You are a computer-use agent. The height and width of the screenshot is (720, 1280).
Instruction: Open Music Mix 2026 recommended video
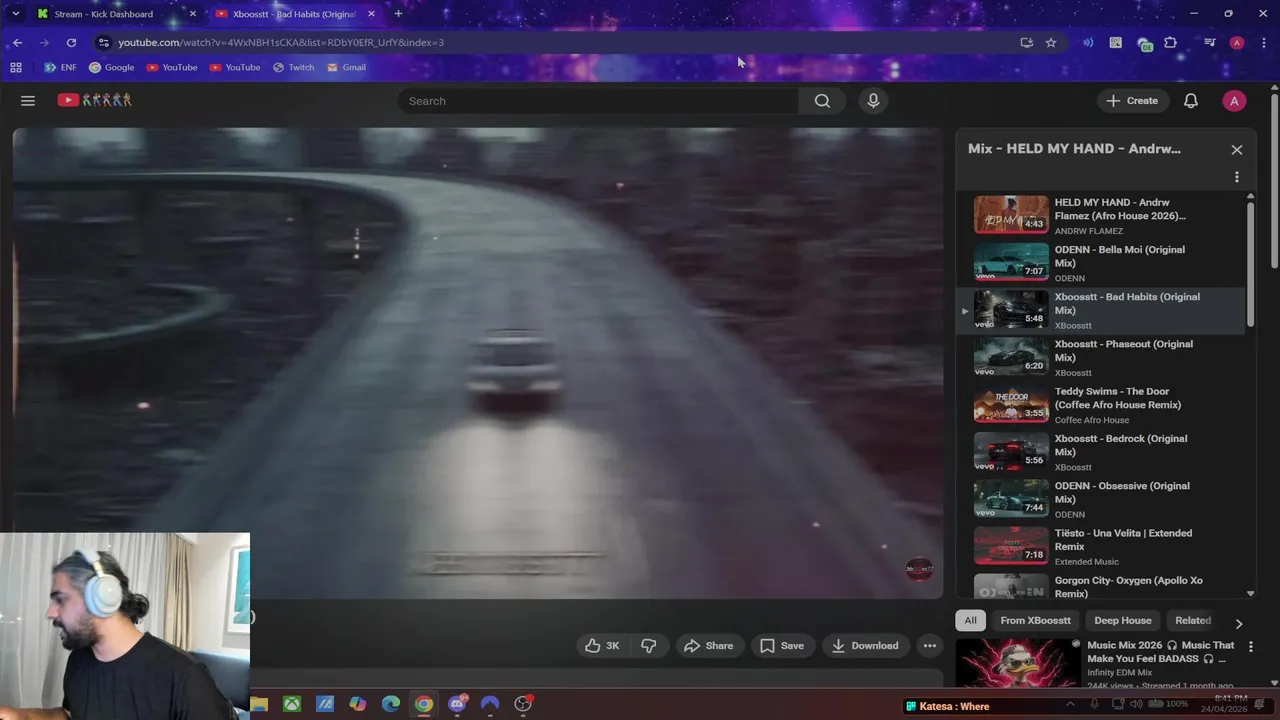(x=1017, y=663)
